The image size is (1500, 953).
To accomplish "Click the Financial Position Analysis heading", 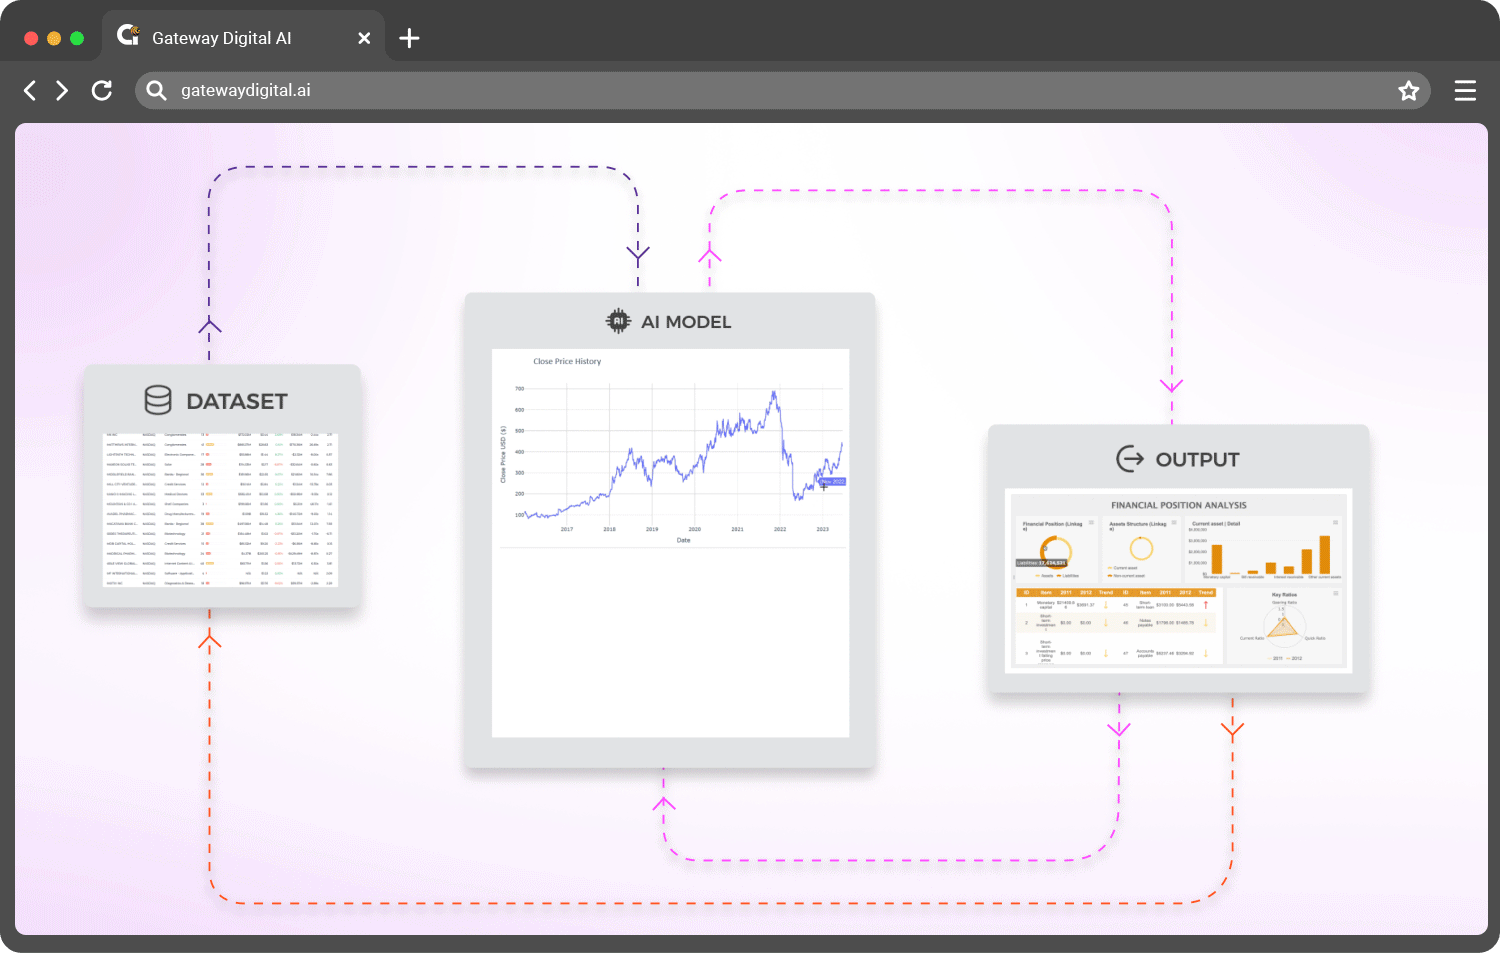I will pos(1178,505).
